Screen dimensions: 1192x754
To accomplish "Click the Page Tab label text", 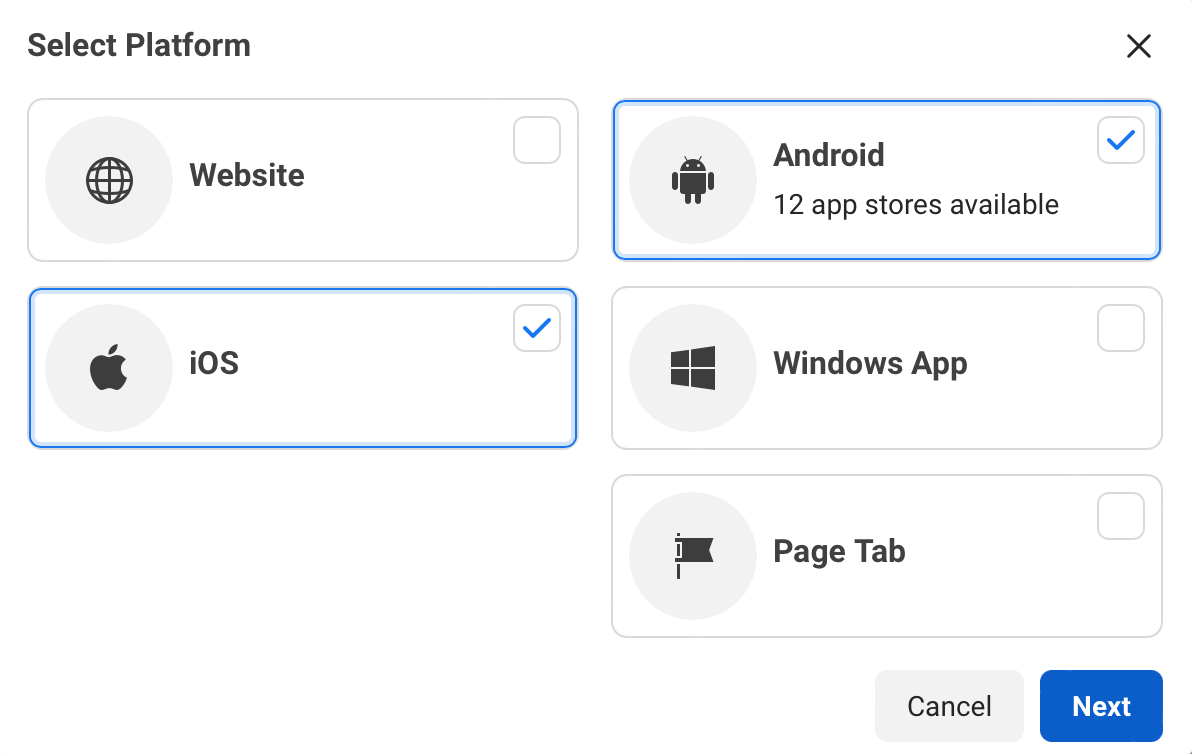I will coord(839,553).
